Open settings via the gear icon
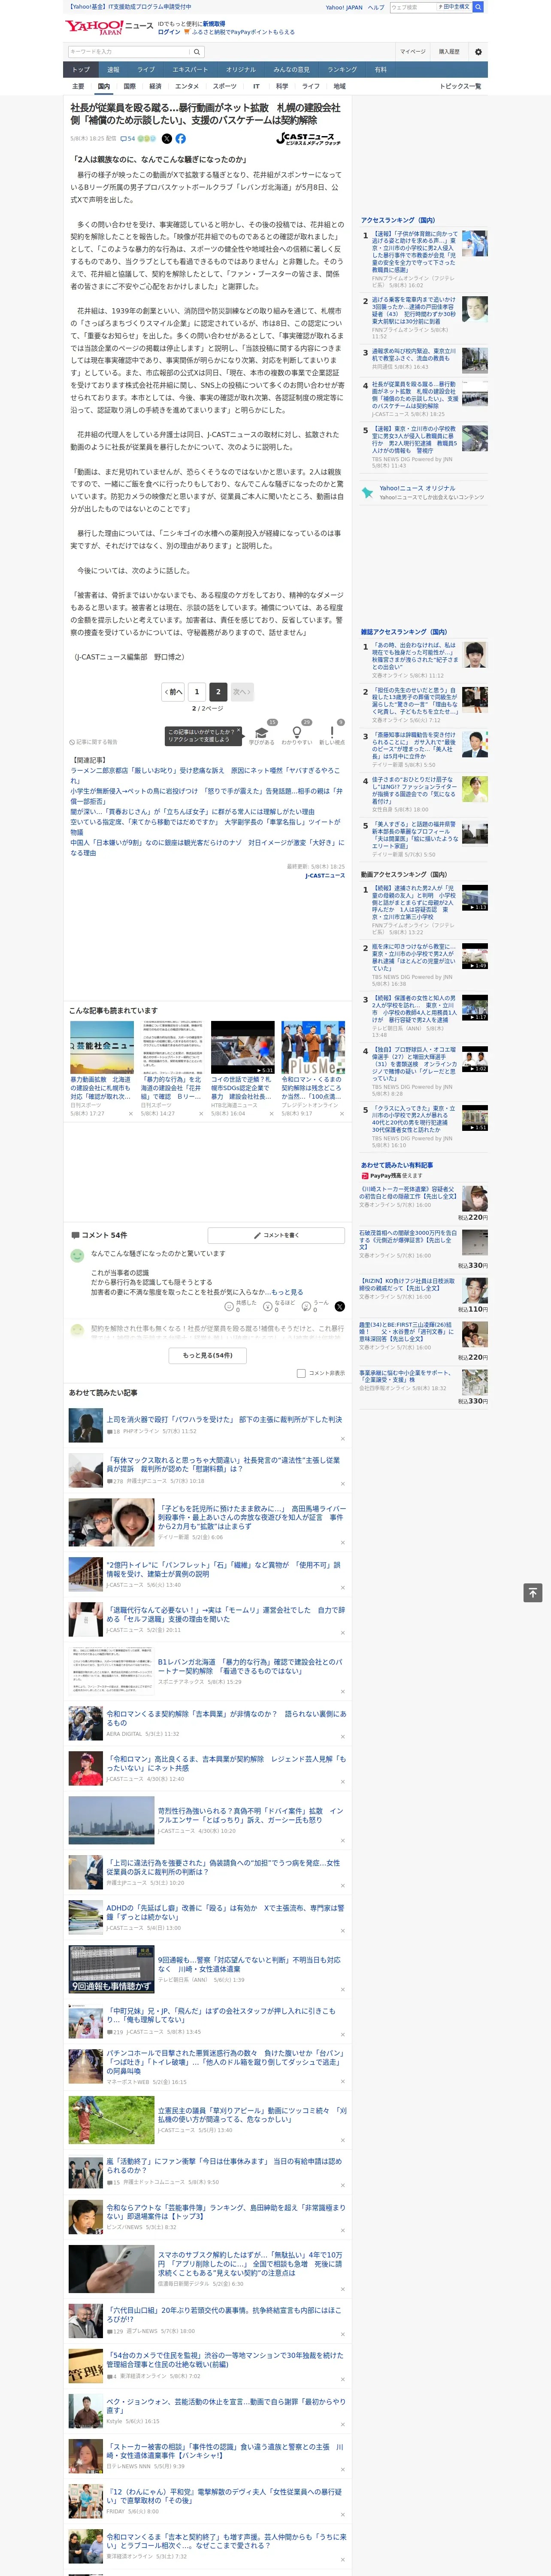The height and width of the screenshot is (2576, 551). pyautogui.click(x=478, y=52)
